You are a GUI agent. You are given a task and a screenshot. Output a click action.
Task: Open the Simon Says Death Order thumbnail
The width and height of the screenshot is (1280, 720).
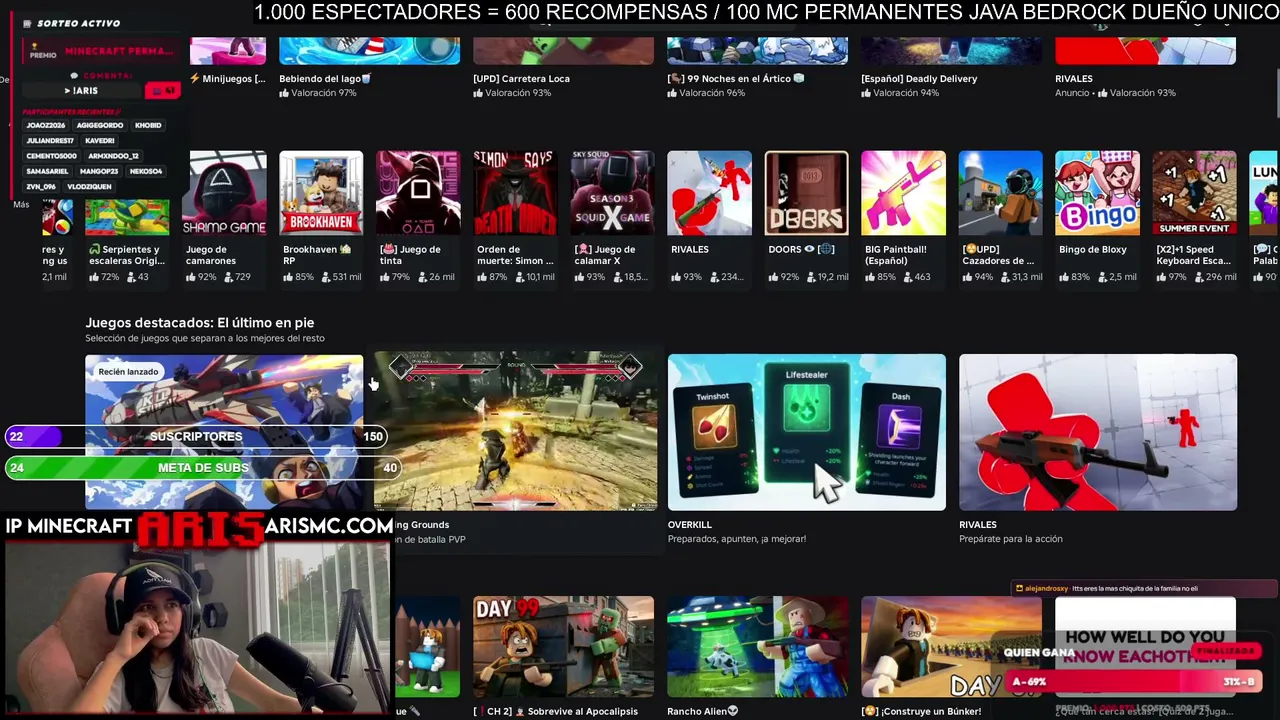(515, 193)
